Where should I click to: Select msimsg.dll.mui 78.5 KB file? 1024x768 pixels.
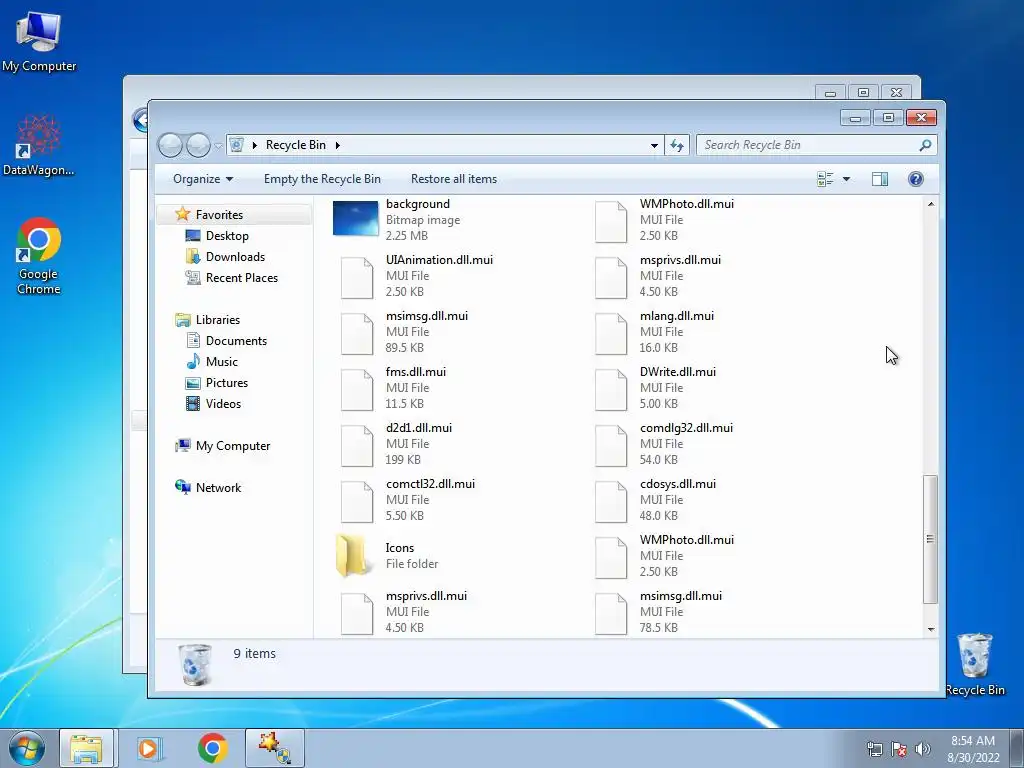pyautogui.click(x=658, y=612)
